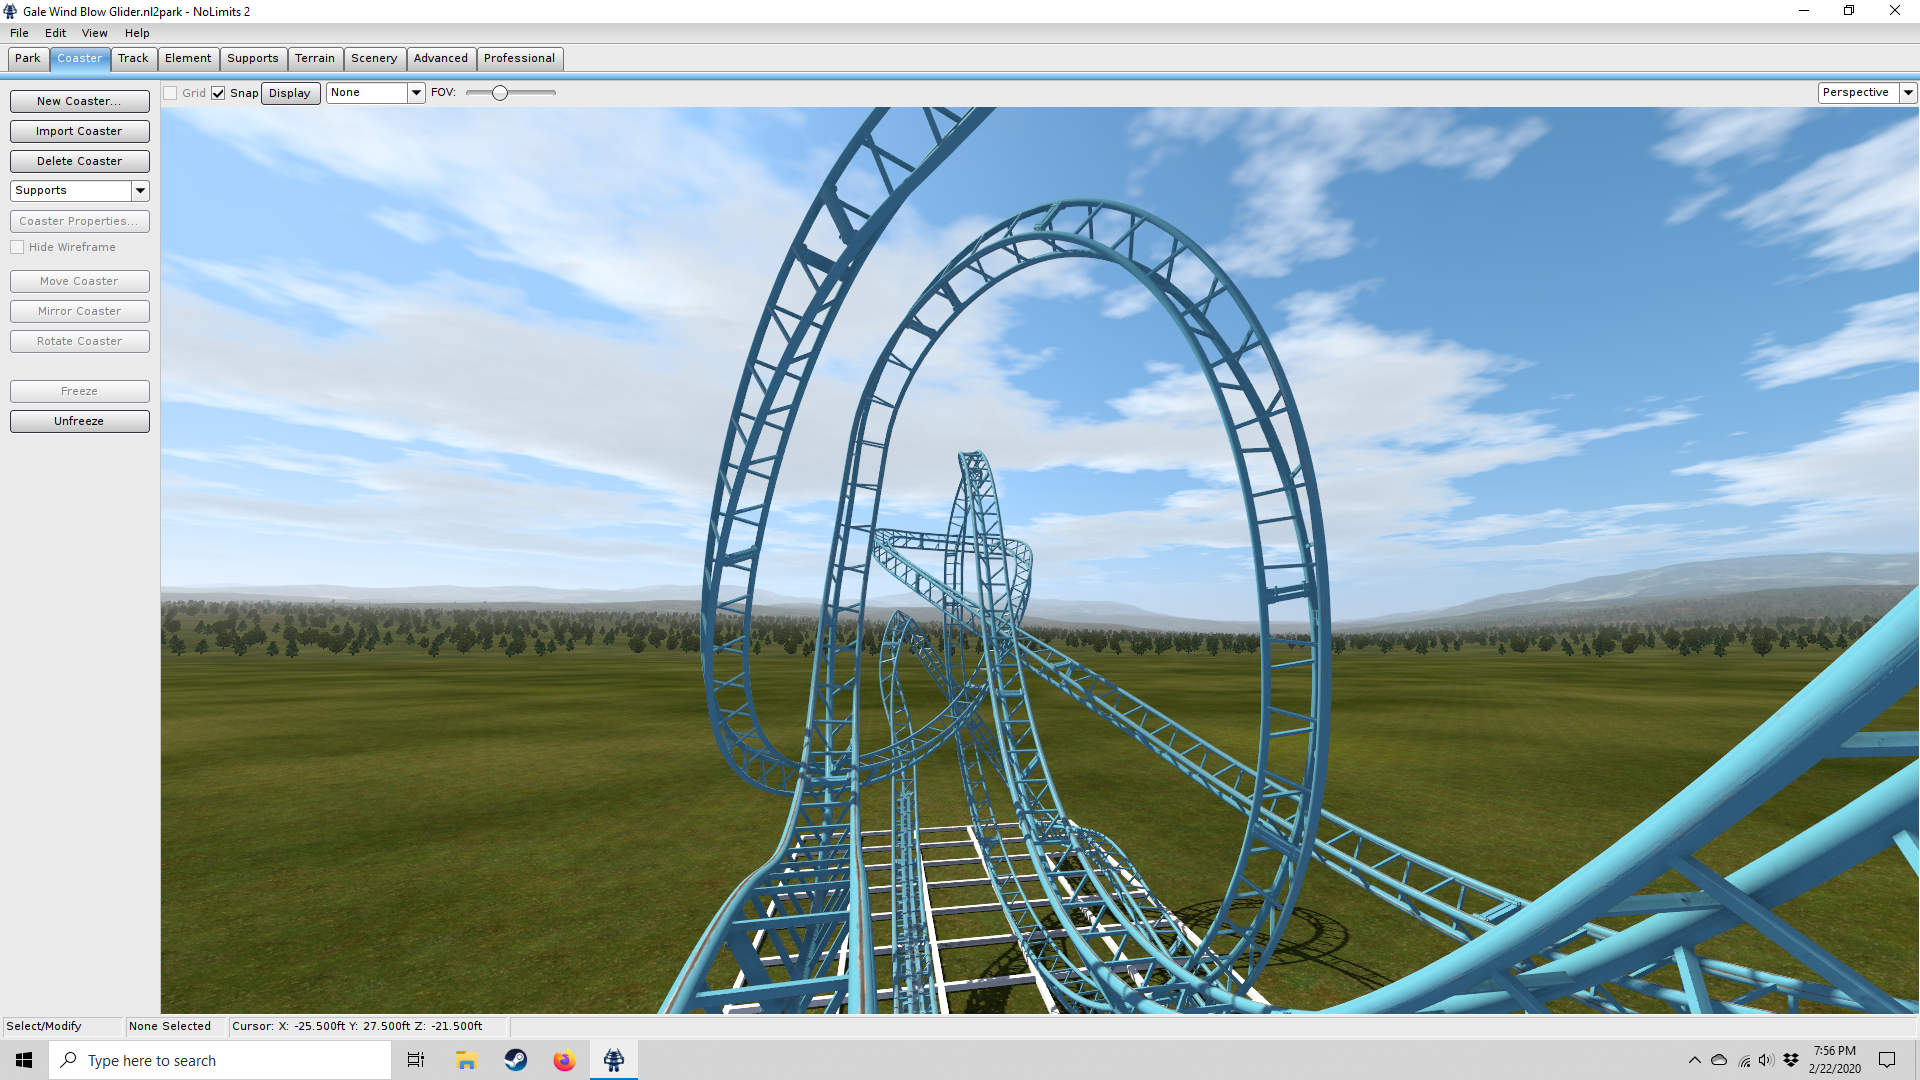Viewport: 1920px width, 1080px height.
Task: Toggle the Hide Wireframe checkbox
Action: 17,247
